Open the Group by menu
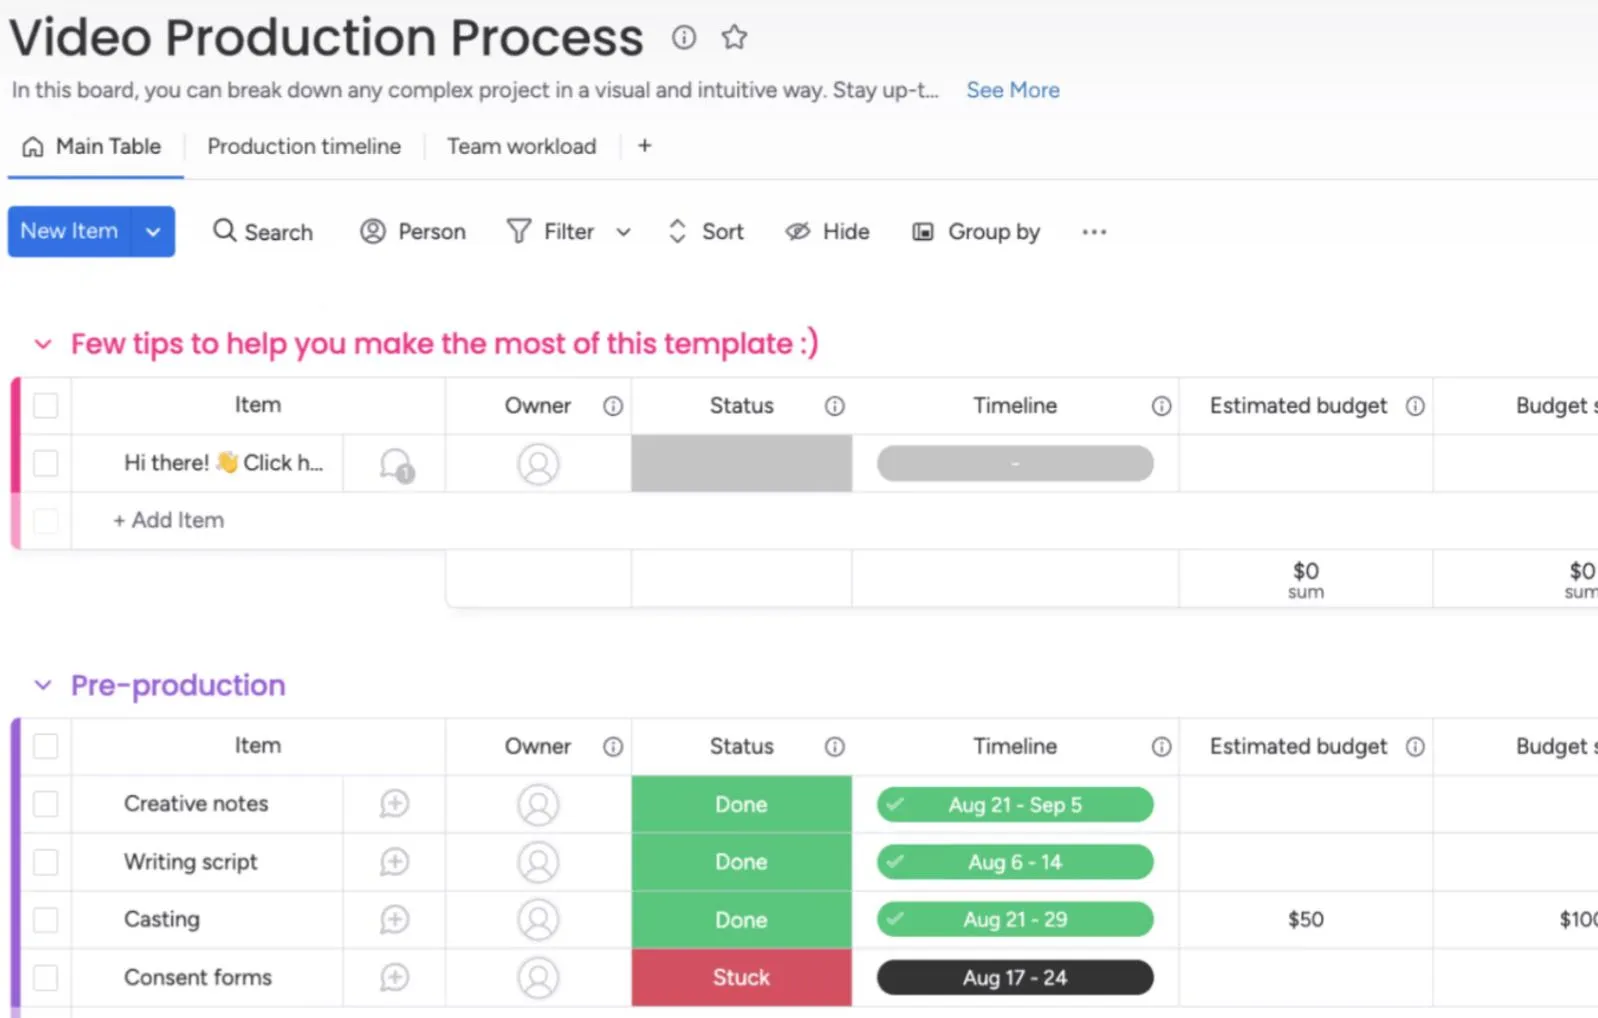 click(976, 232)
